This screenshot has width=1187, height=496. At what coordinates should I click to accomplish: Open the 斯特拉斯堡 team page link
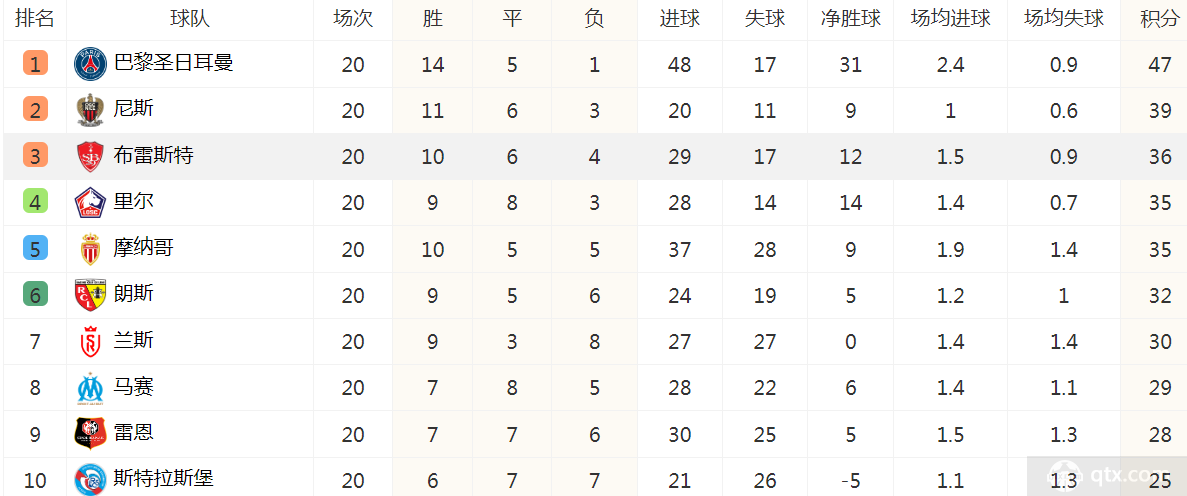[x=164, y=478]
